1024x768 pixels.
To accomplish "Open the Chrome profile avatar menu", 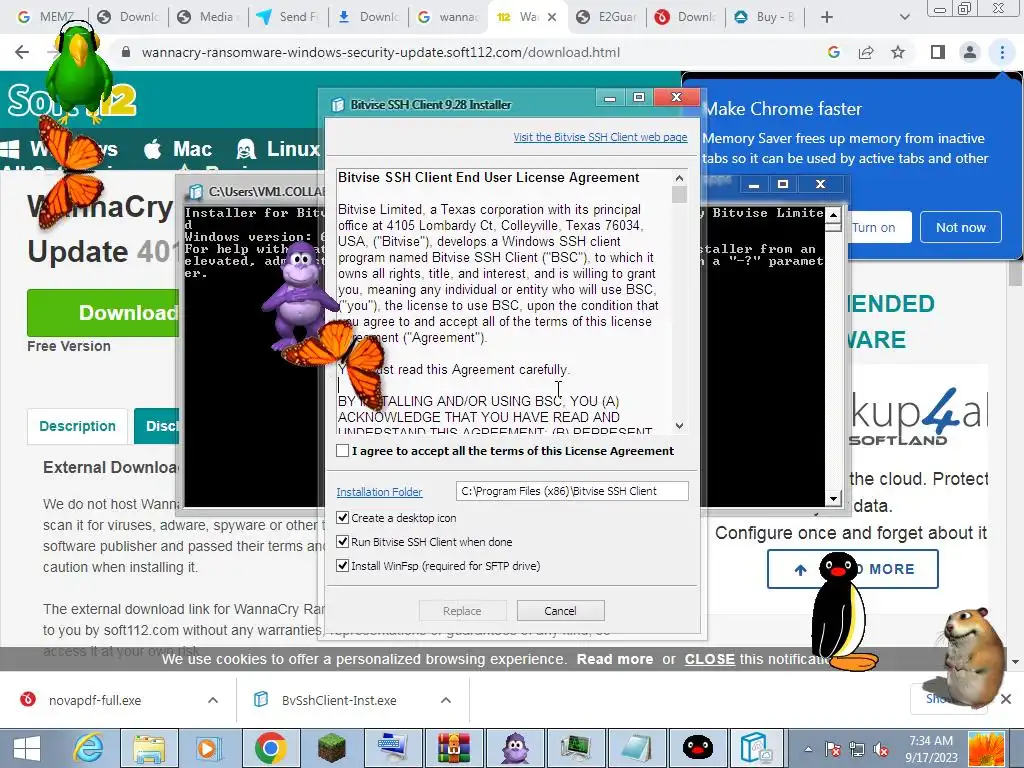I will click(970, 52).
